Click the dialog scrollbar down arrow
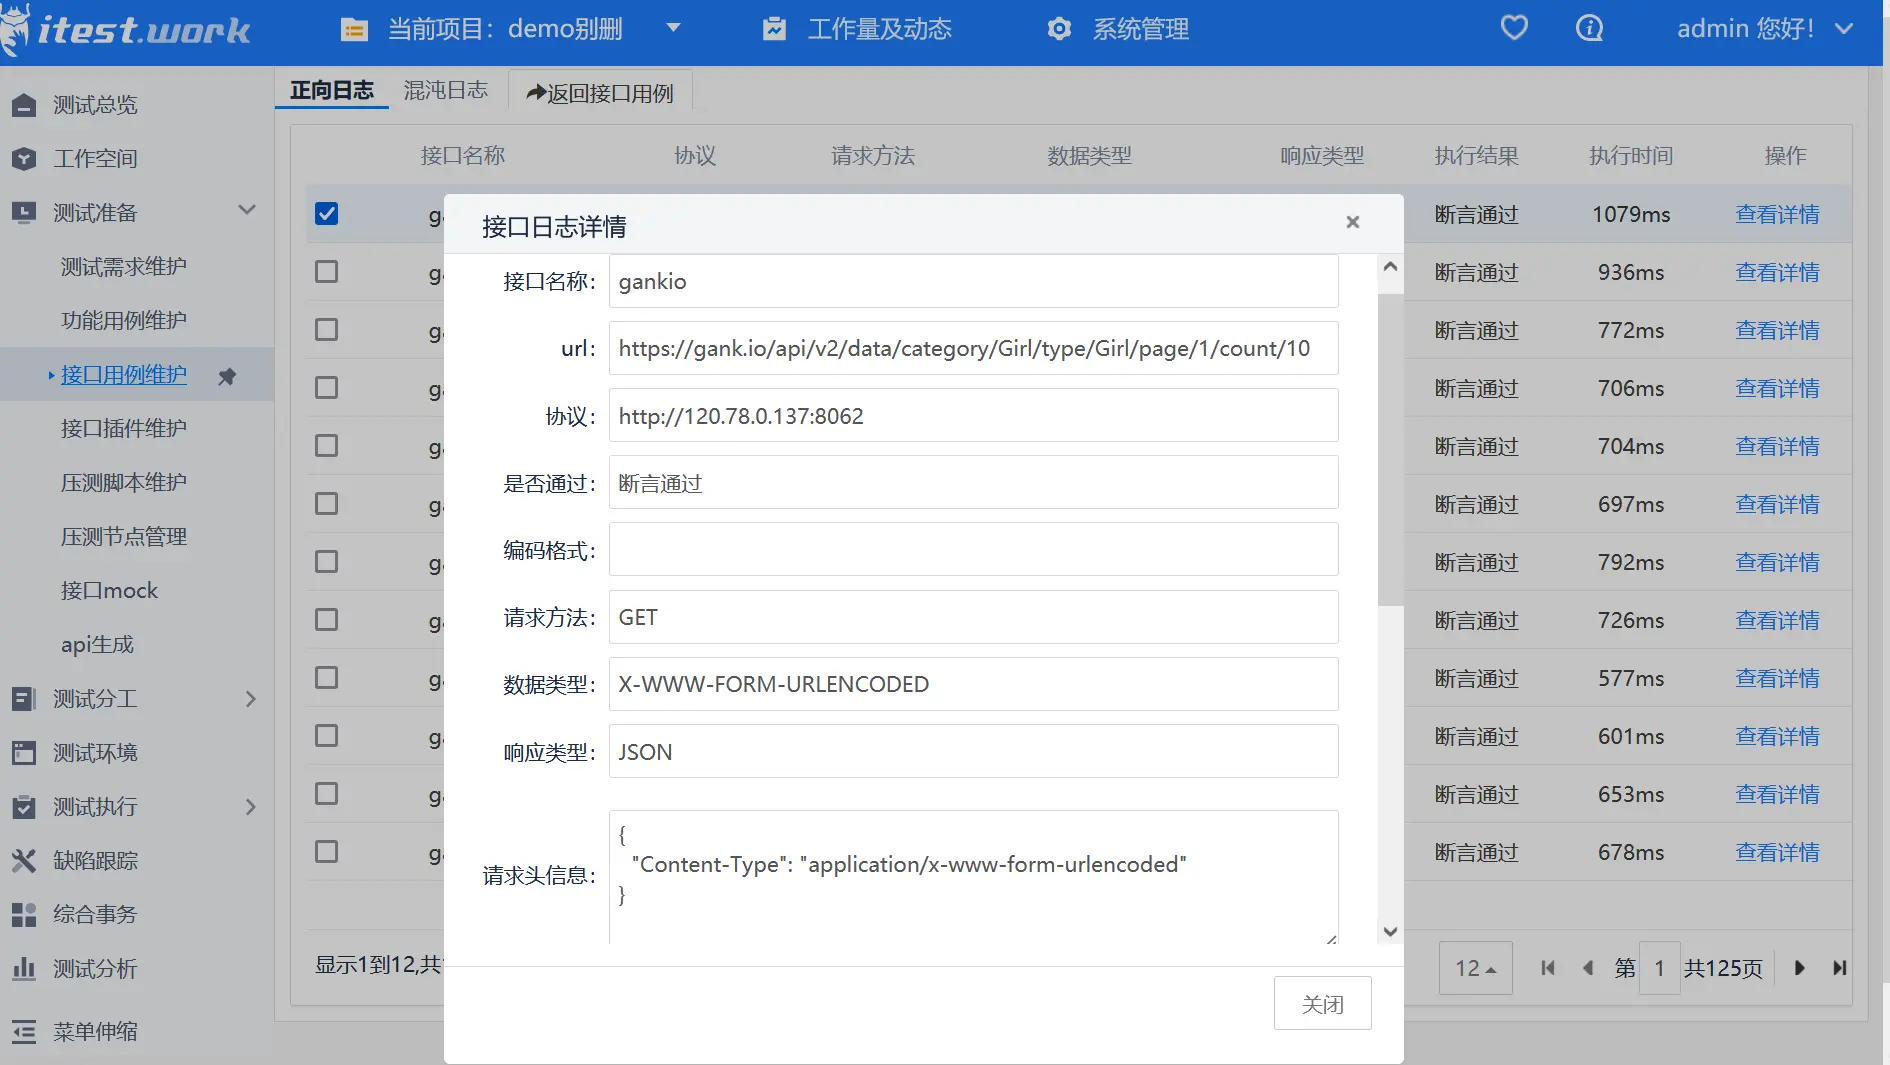 1390,932
